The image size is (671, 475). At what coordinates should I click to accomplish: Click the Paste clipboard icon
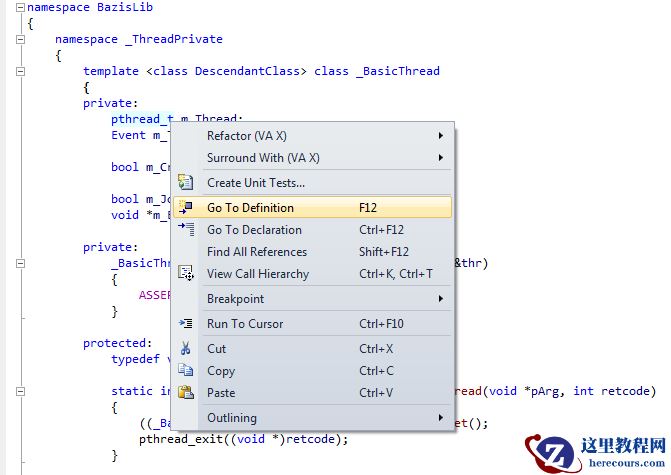click(x=186, y=392)
